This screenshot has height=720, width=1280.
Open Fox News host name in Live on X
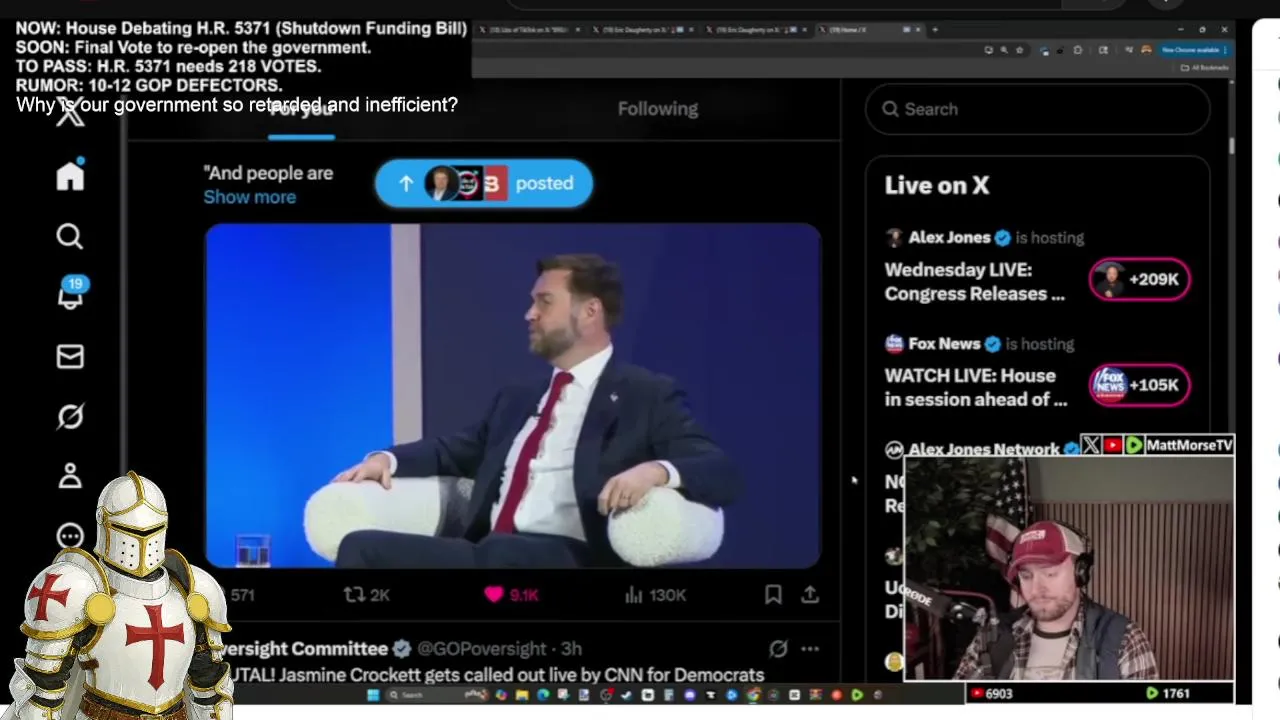[x=944, y=344]
